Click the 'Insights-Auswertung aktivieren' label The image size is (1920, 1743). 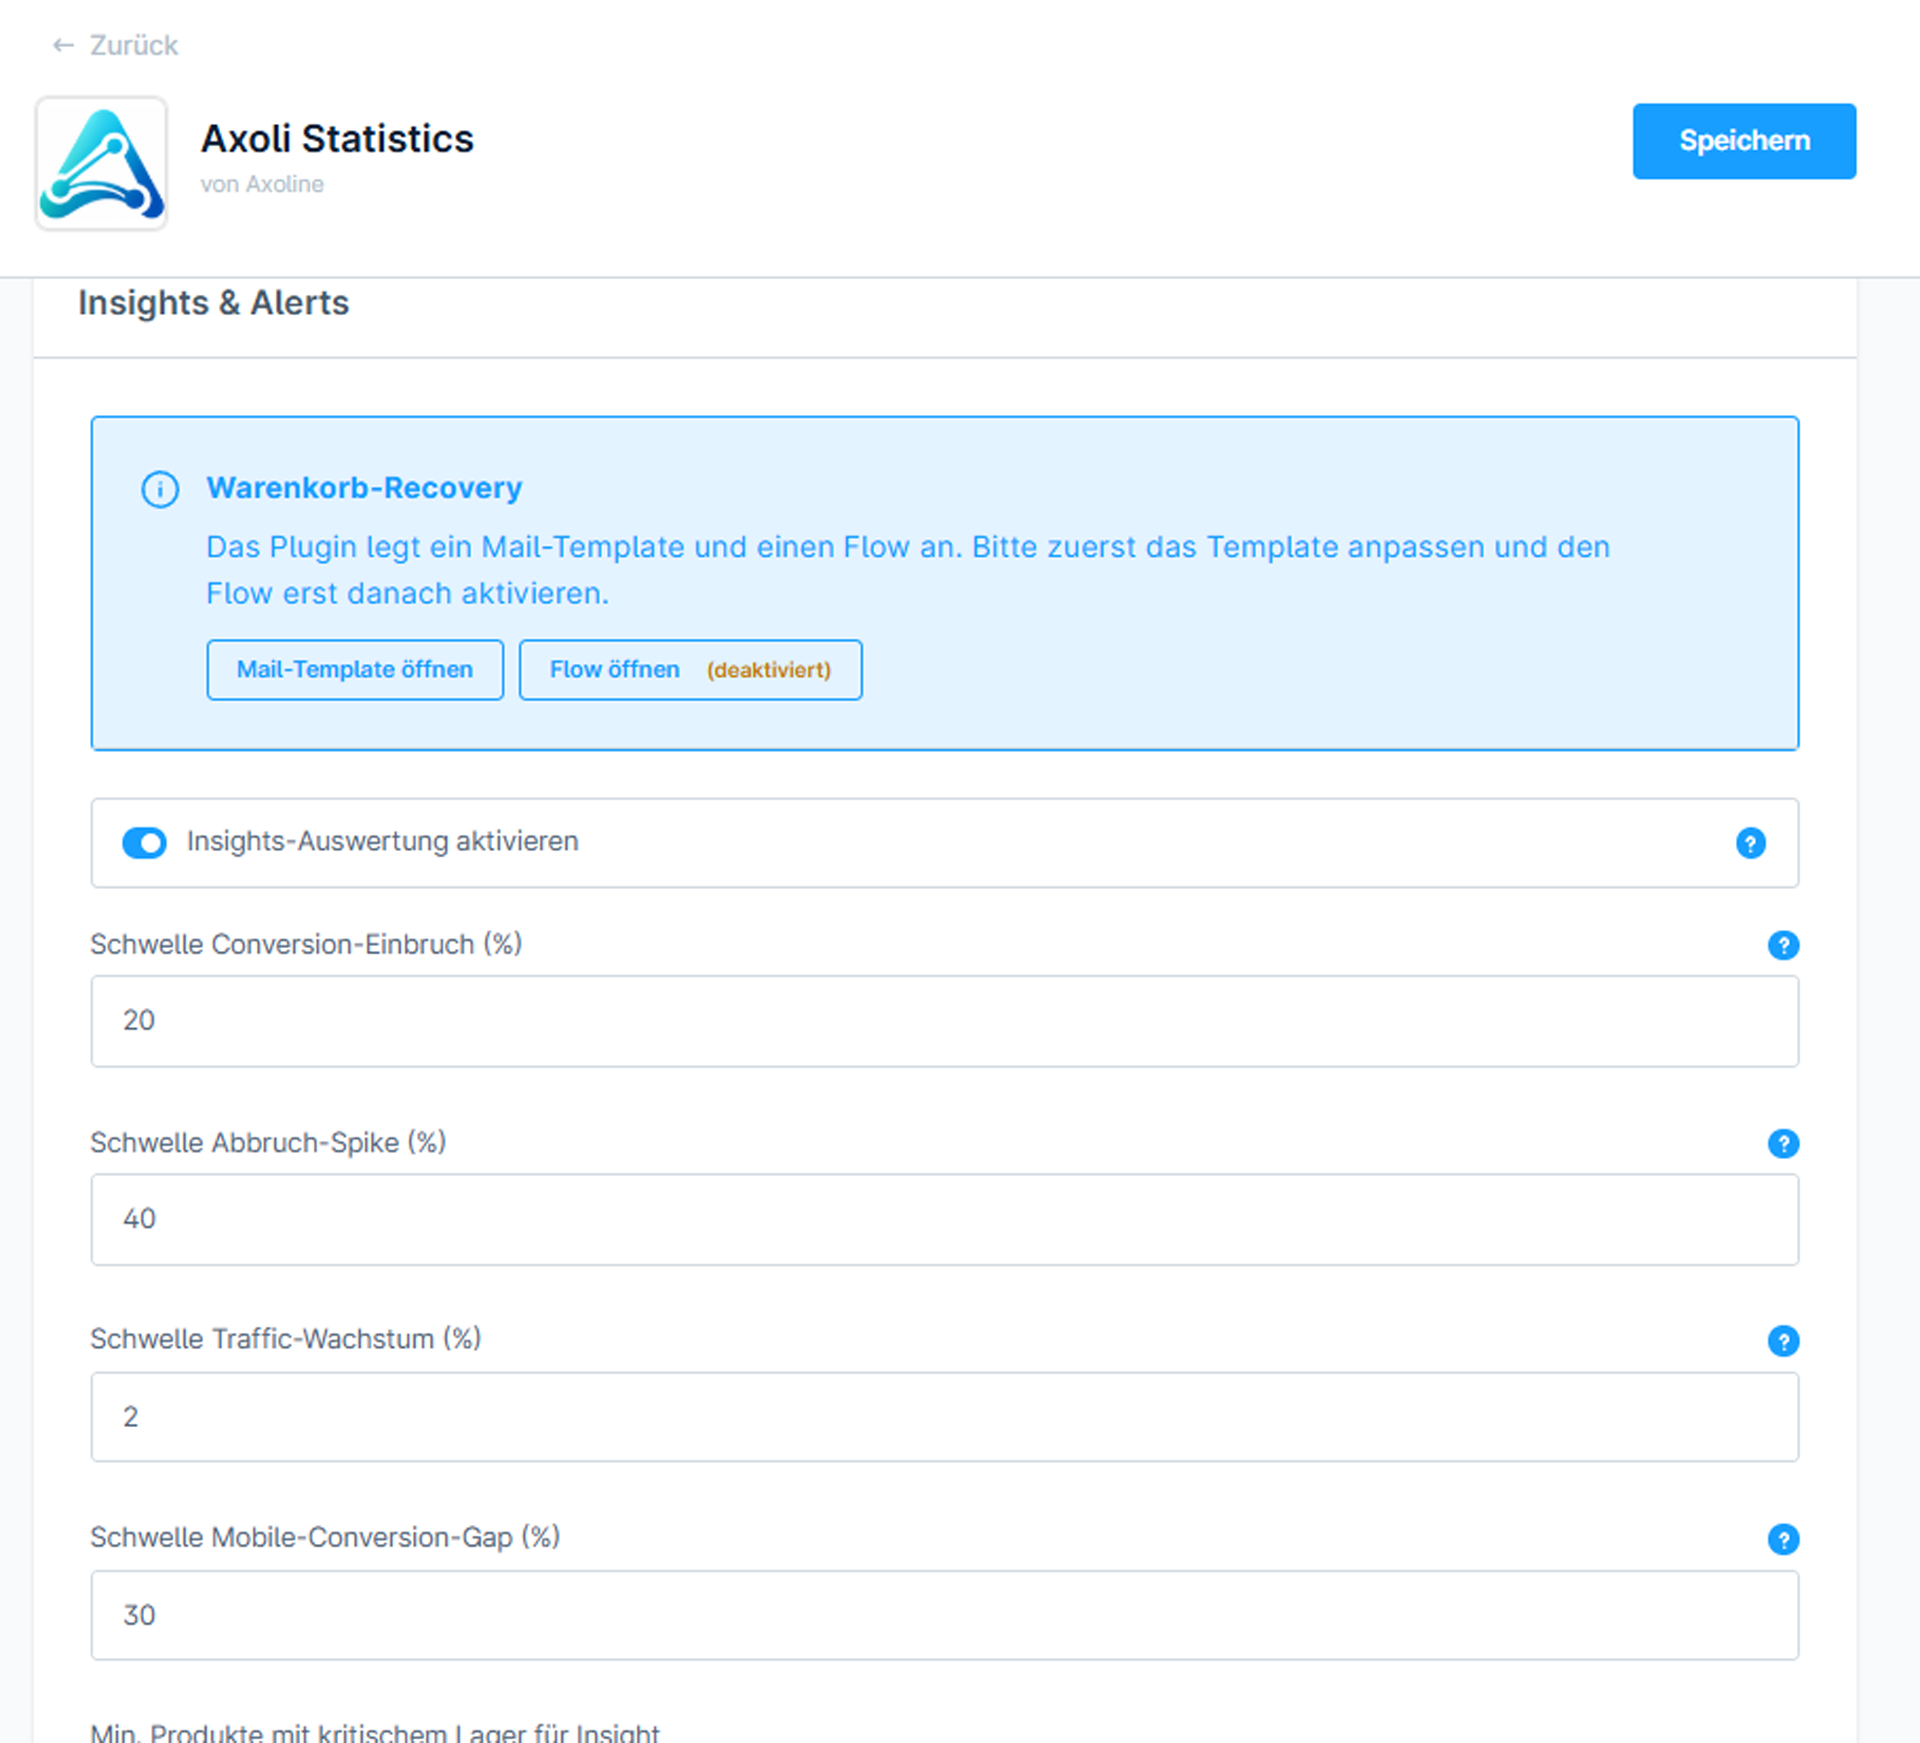(382, 842)
